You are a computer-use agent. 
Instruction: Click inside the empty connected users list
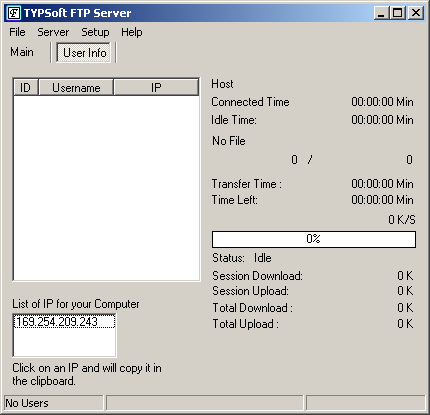(106, 188)
